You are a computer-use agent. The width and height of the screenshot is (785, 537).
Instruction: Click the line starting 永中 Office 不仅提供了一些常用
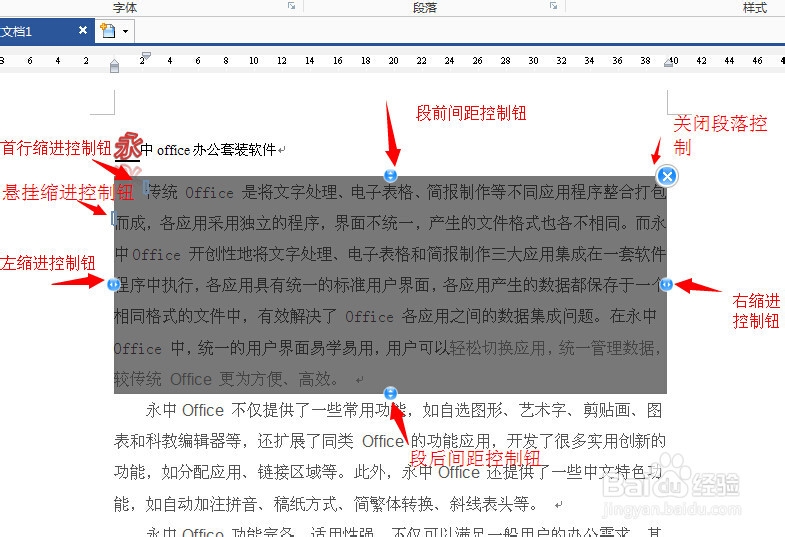(405, 410)
